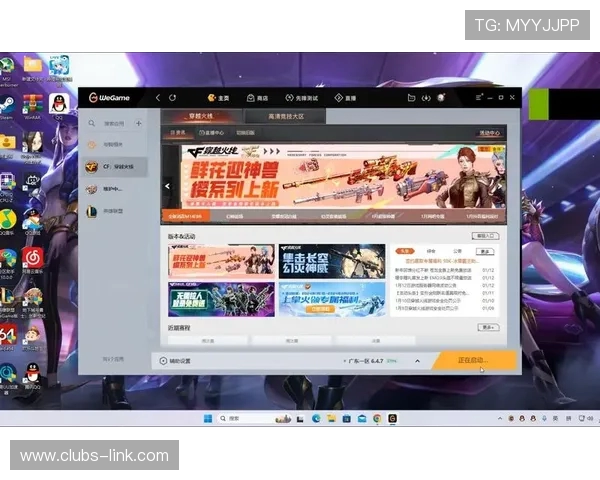
Task: Click the orange 正在启动 launch button
Action: pos(473,360)
